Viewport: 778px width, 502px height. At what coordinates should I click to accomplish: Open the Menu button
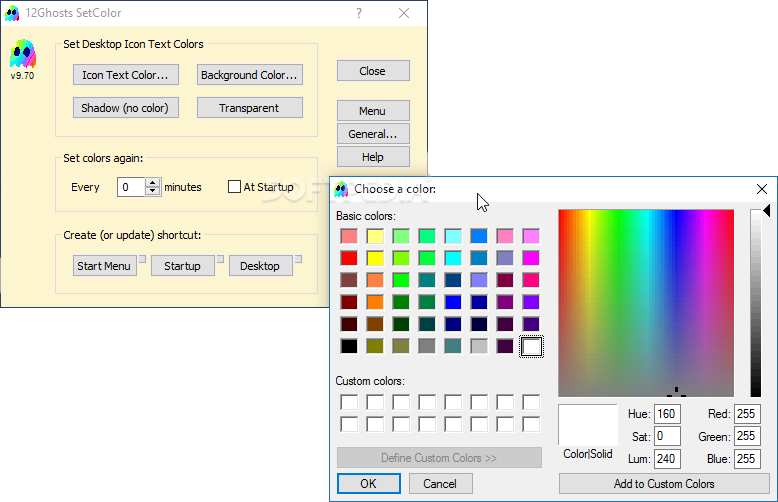pyautogui.click(x=373, y=111)
